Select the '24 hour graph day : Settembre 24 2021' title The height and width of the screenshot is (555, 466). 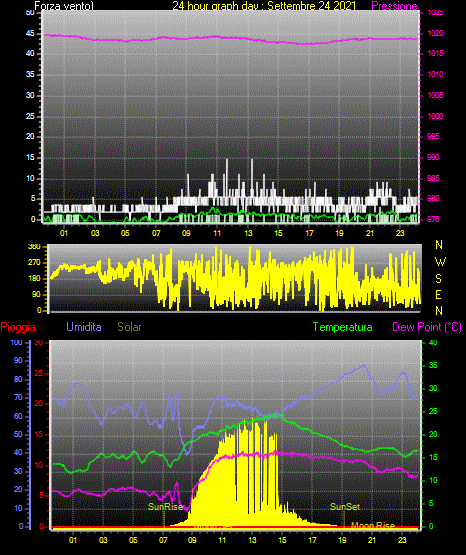point(264,6)
